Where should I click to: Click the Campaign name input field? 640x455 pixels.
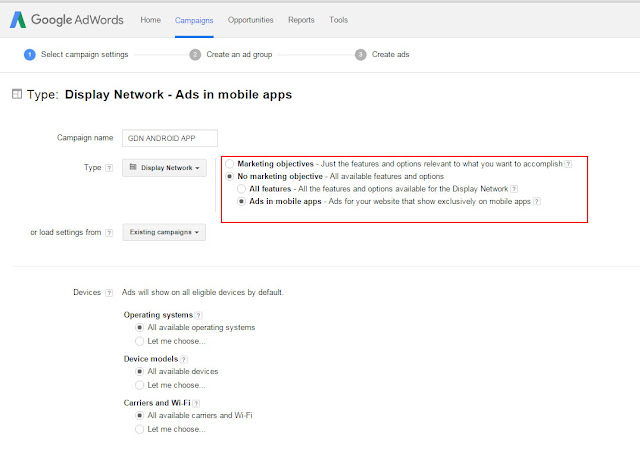tap(170, 138)
